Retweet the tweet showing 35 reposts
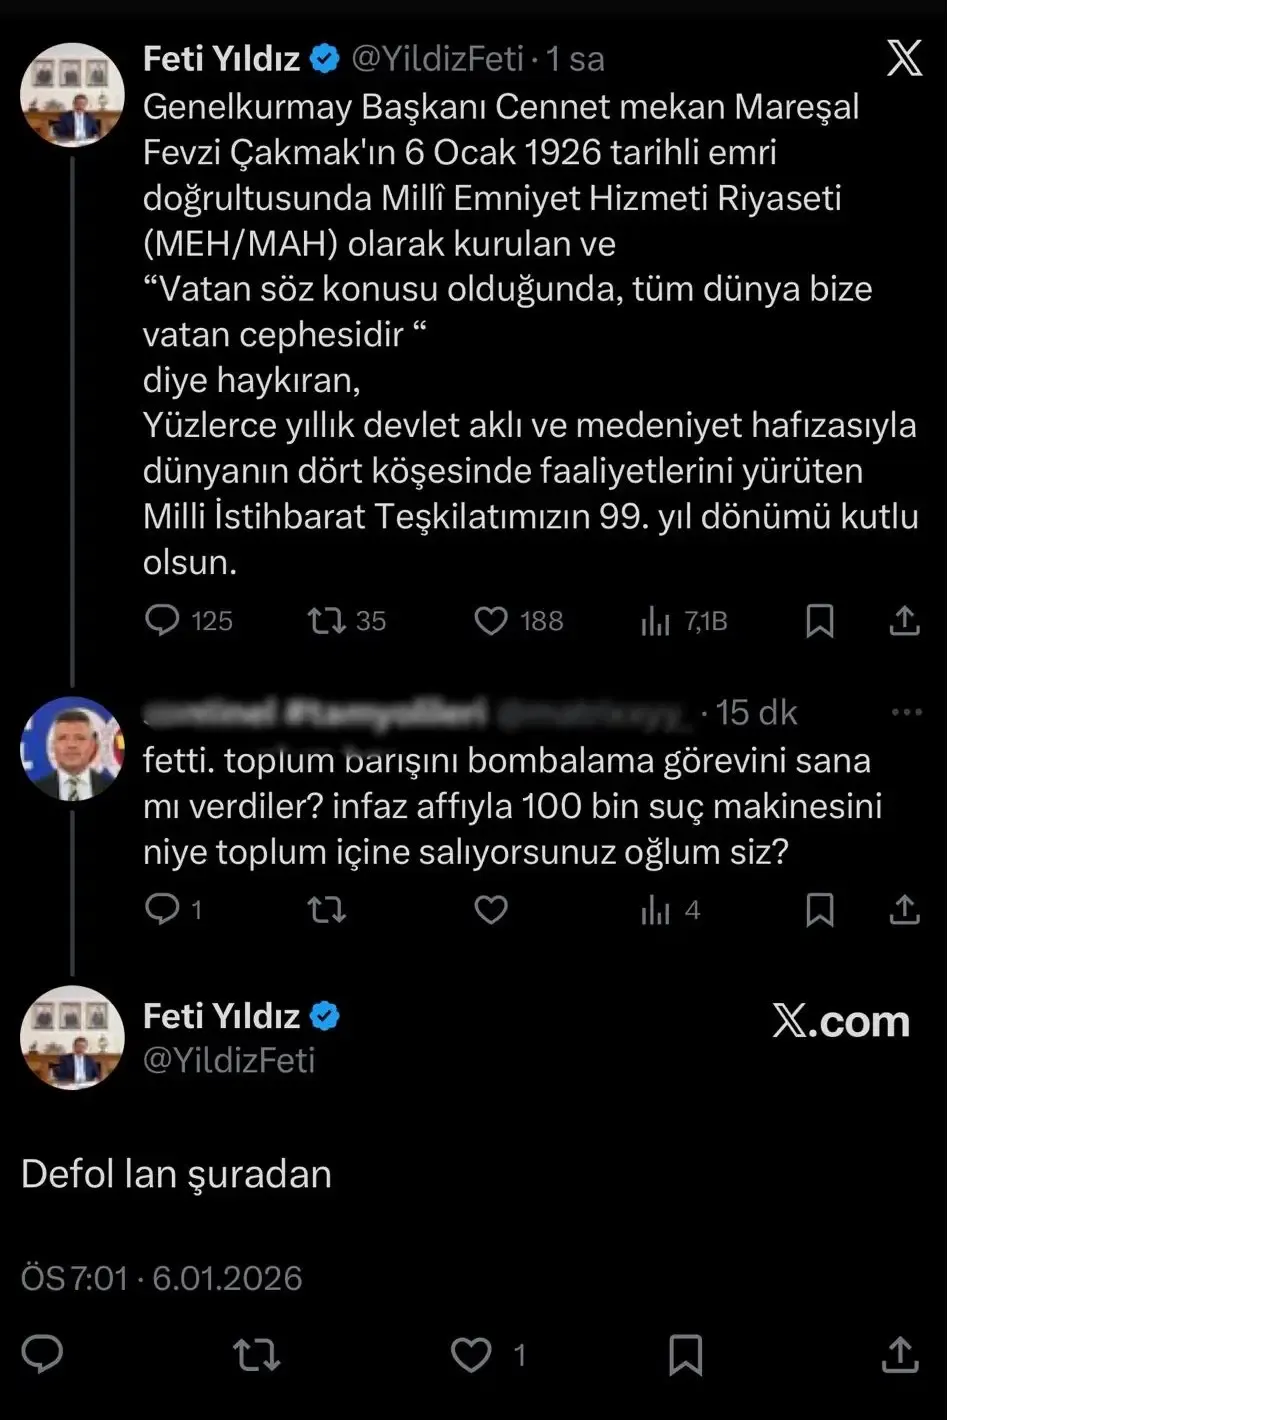 tap(328, 621)
